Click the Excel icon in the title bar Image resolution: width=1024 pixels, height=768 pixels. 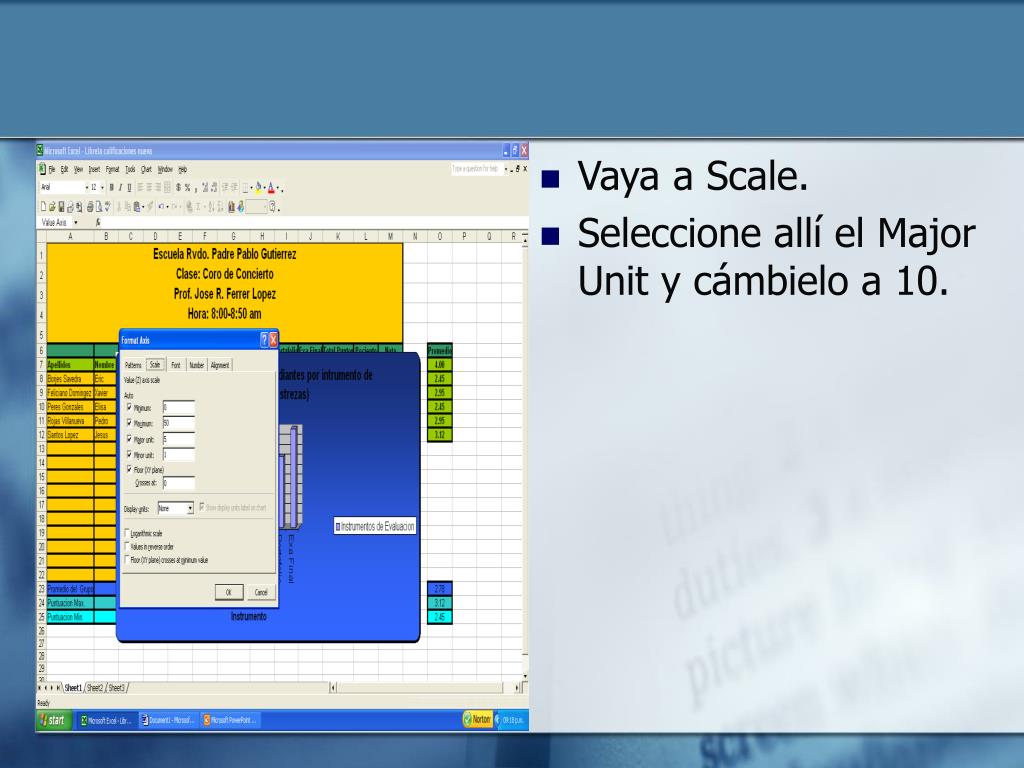click(x=40, y=150)
